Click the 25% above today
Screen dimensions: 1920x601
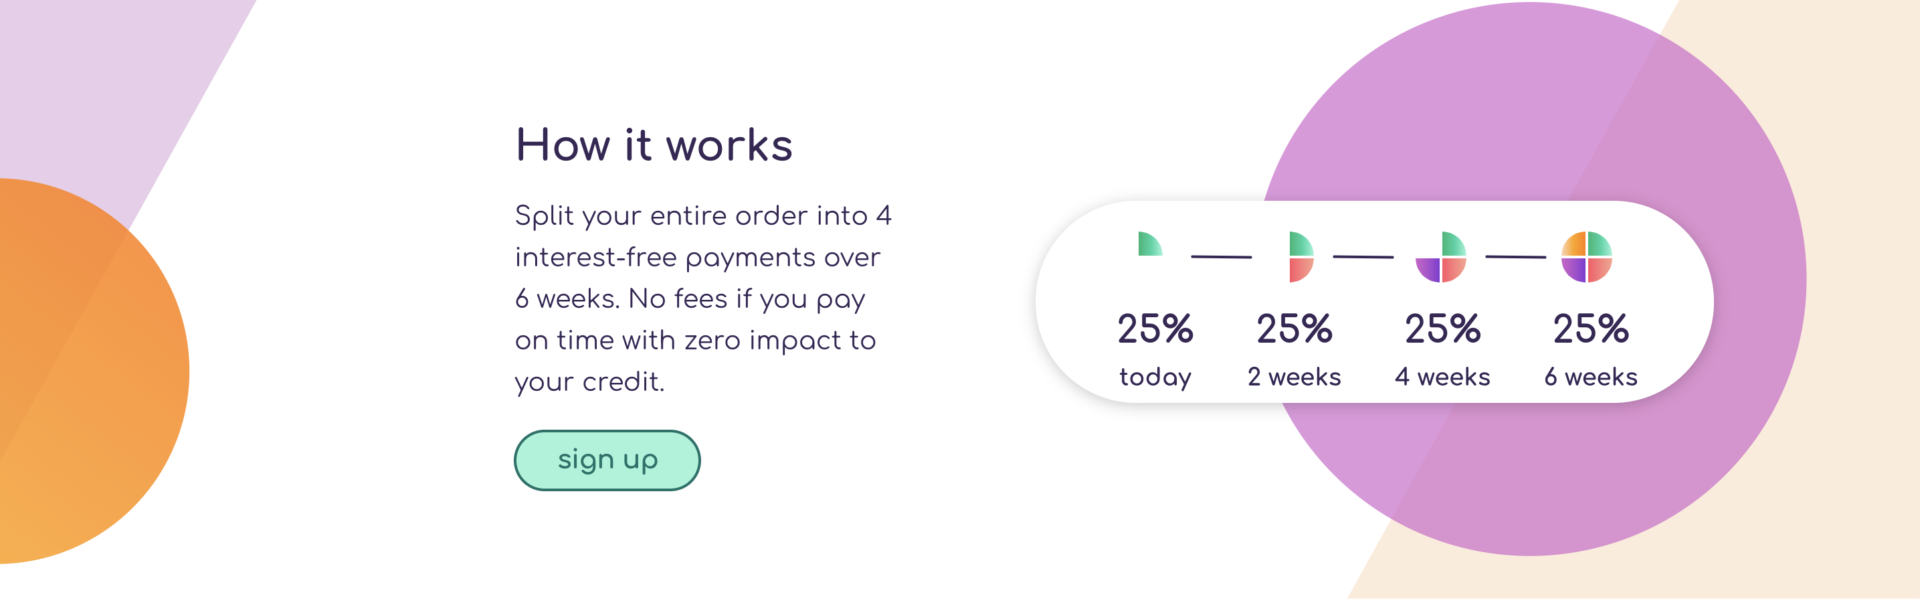[1155, 329]
